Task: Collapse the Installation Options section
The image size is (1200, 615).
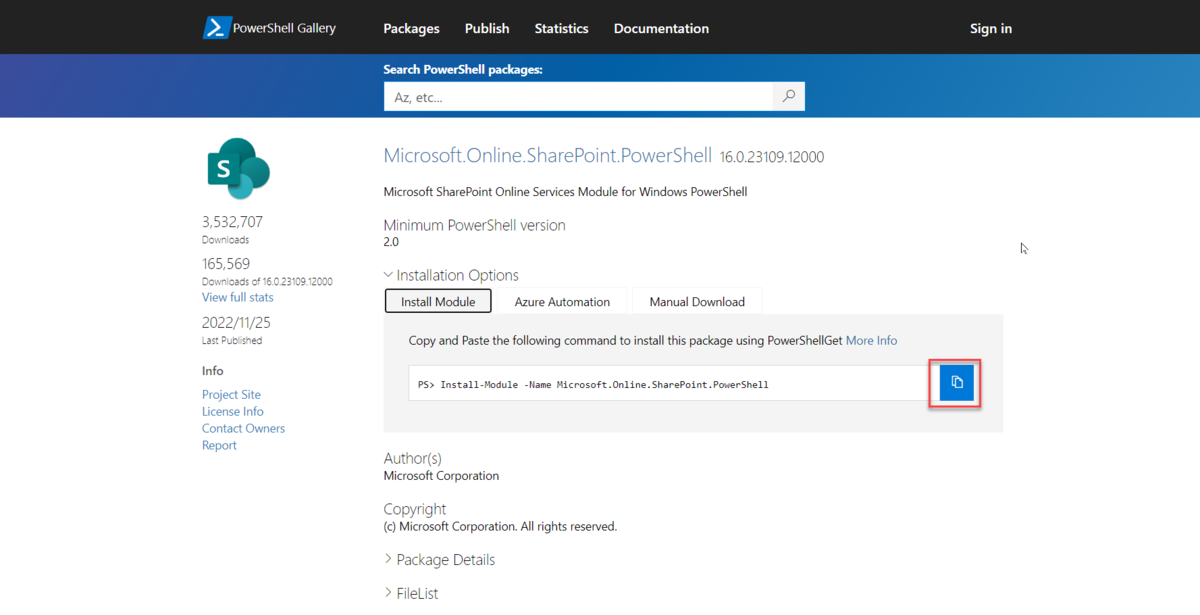Action: [451, 275]
